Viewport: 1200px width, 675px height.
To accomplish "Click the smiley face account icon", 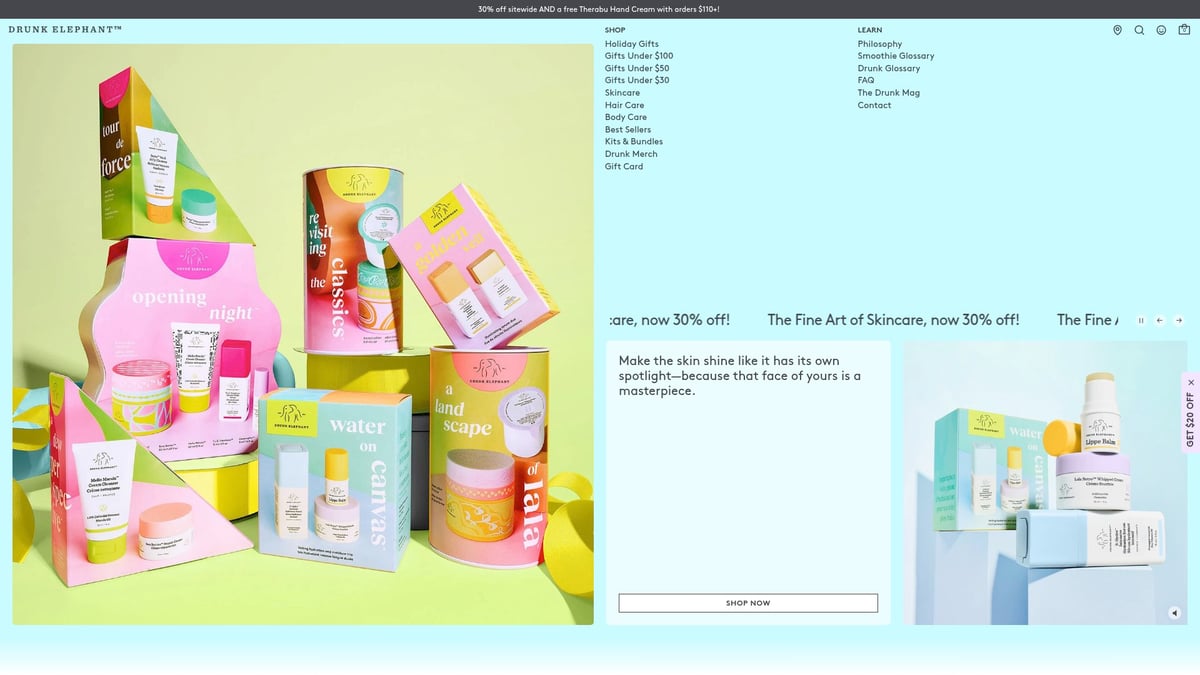I will coord(1160,30).
